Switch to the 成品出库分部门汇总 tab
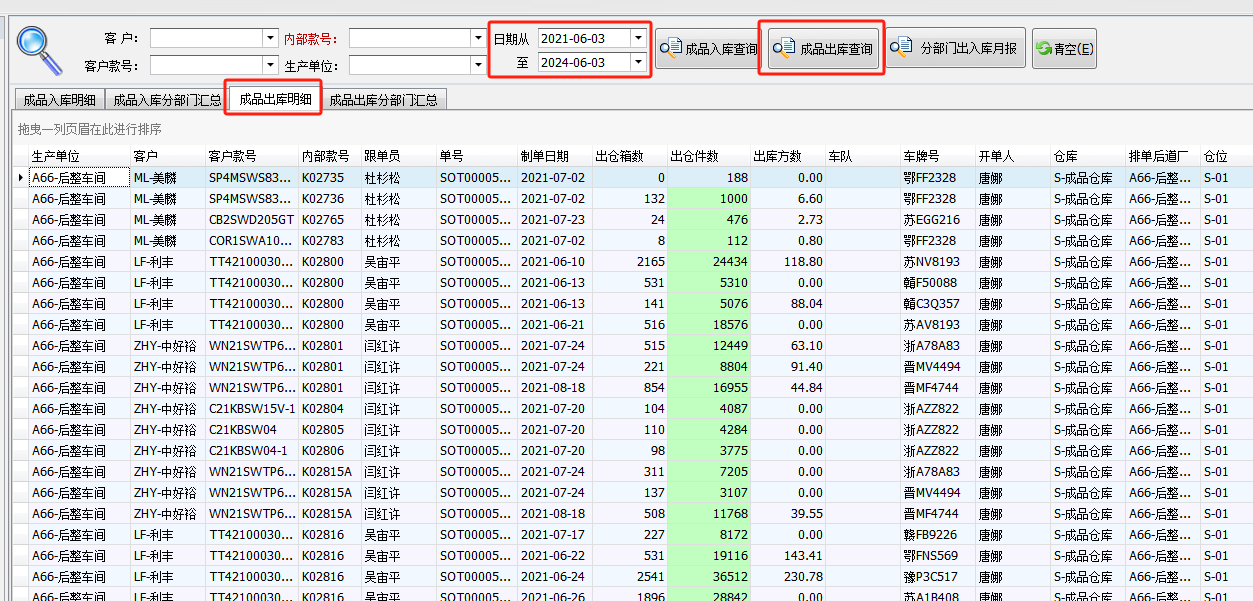 coord(384,100)
